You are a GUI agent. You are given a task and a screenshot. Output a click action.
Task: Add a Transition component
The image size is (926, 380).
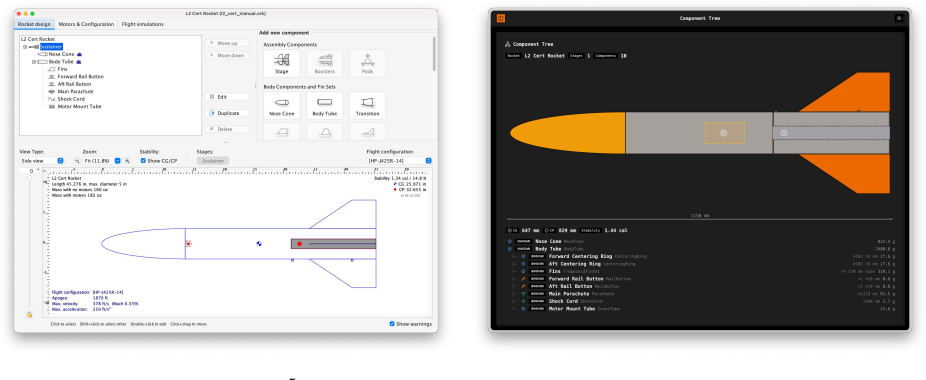coord(367,105)
